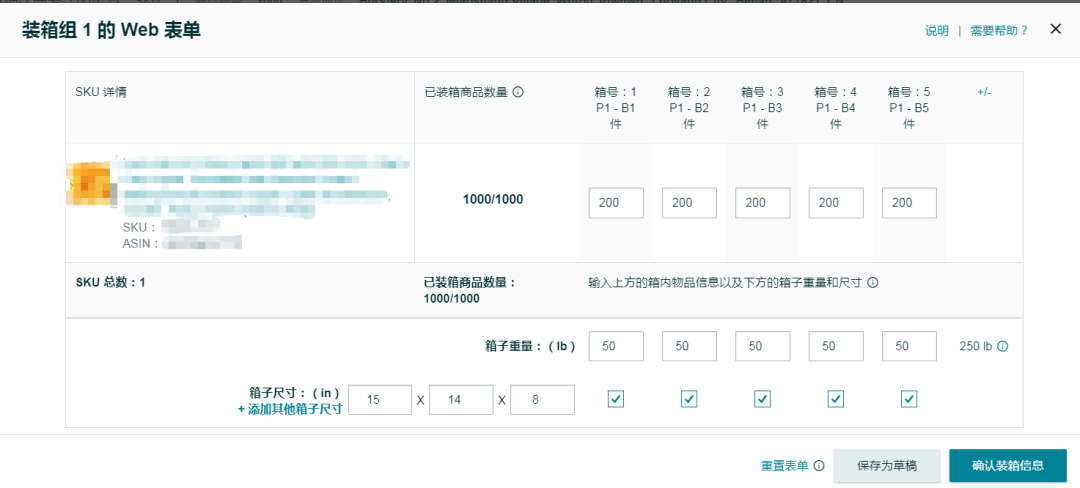Click the product thumbnail image
The width and height of the screenshot is (1080, 488).
click(x=90, y=183)
